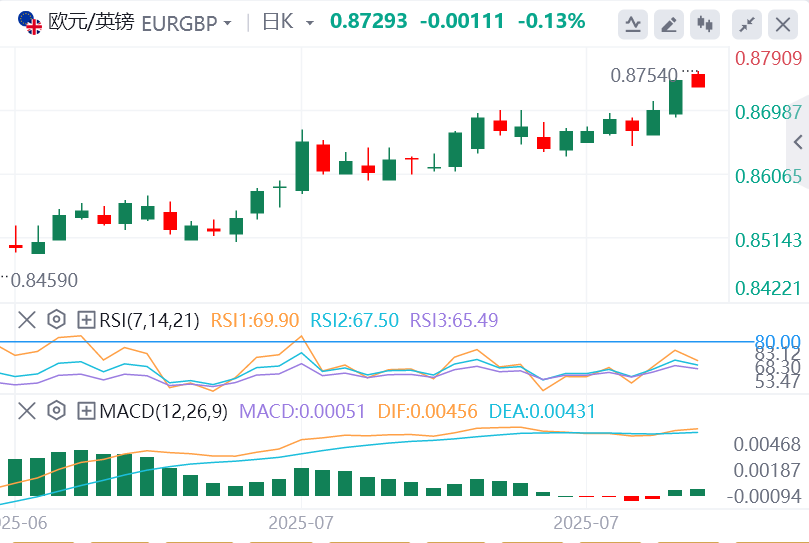
Task: Click the RSI3:65.49 value
Action: pyautogui.click(x=454, y=321)
